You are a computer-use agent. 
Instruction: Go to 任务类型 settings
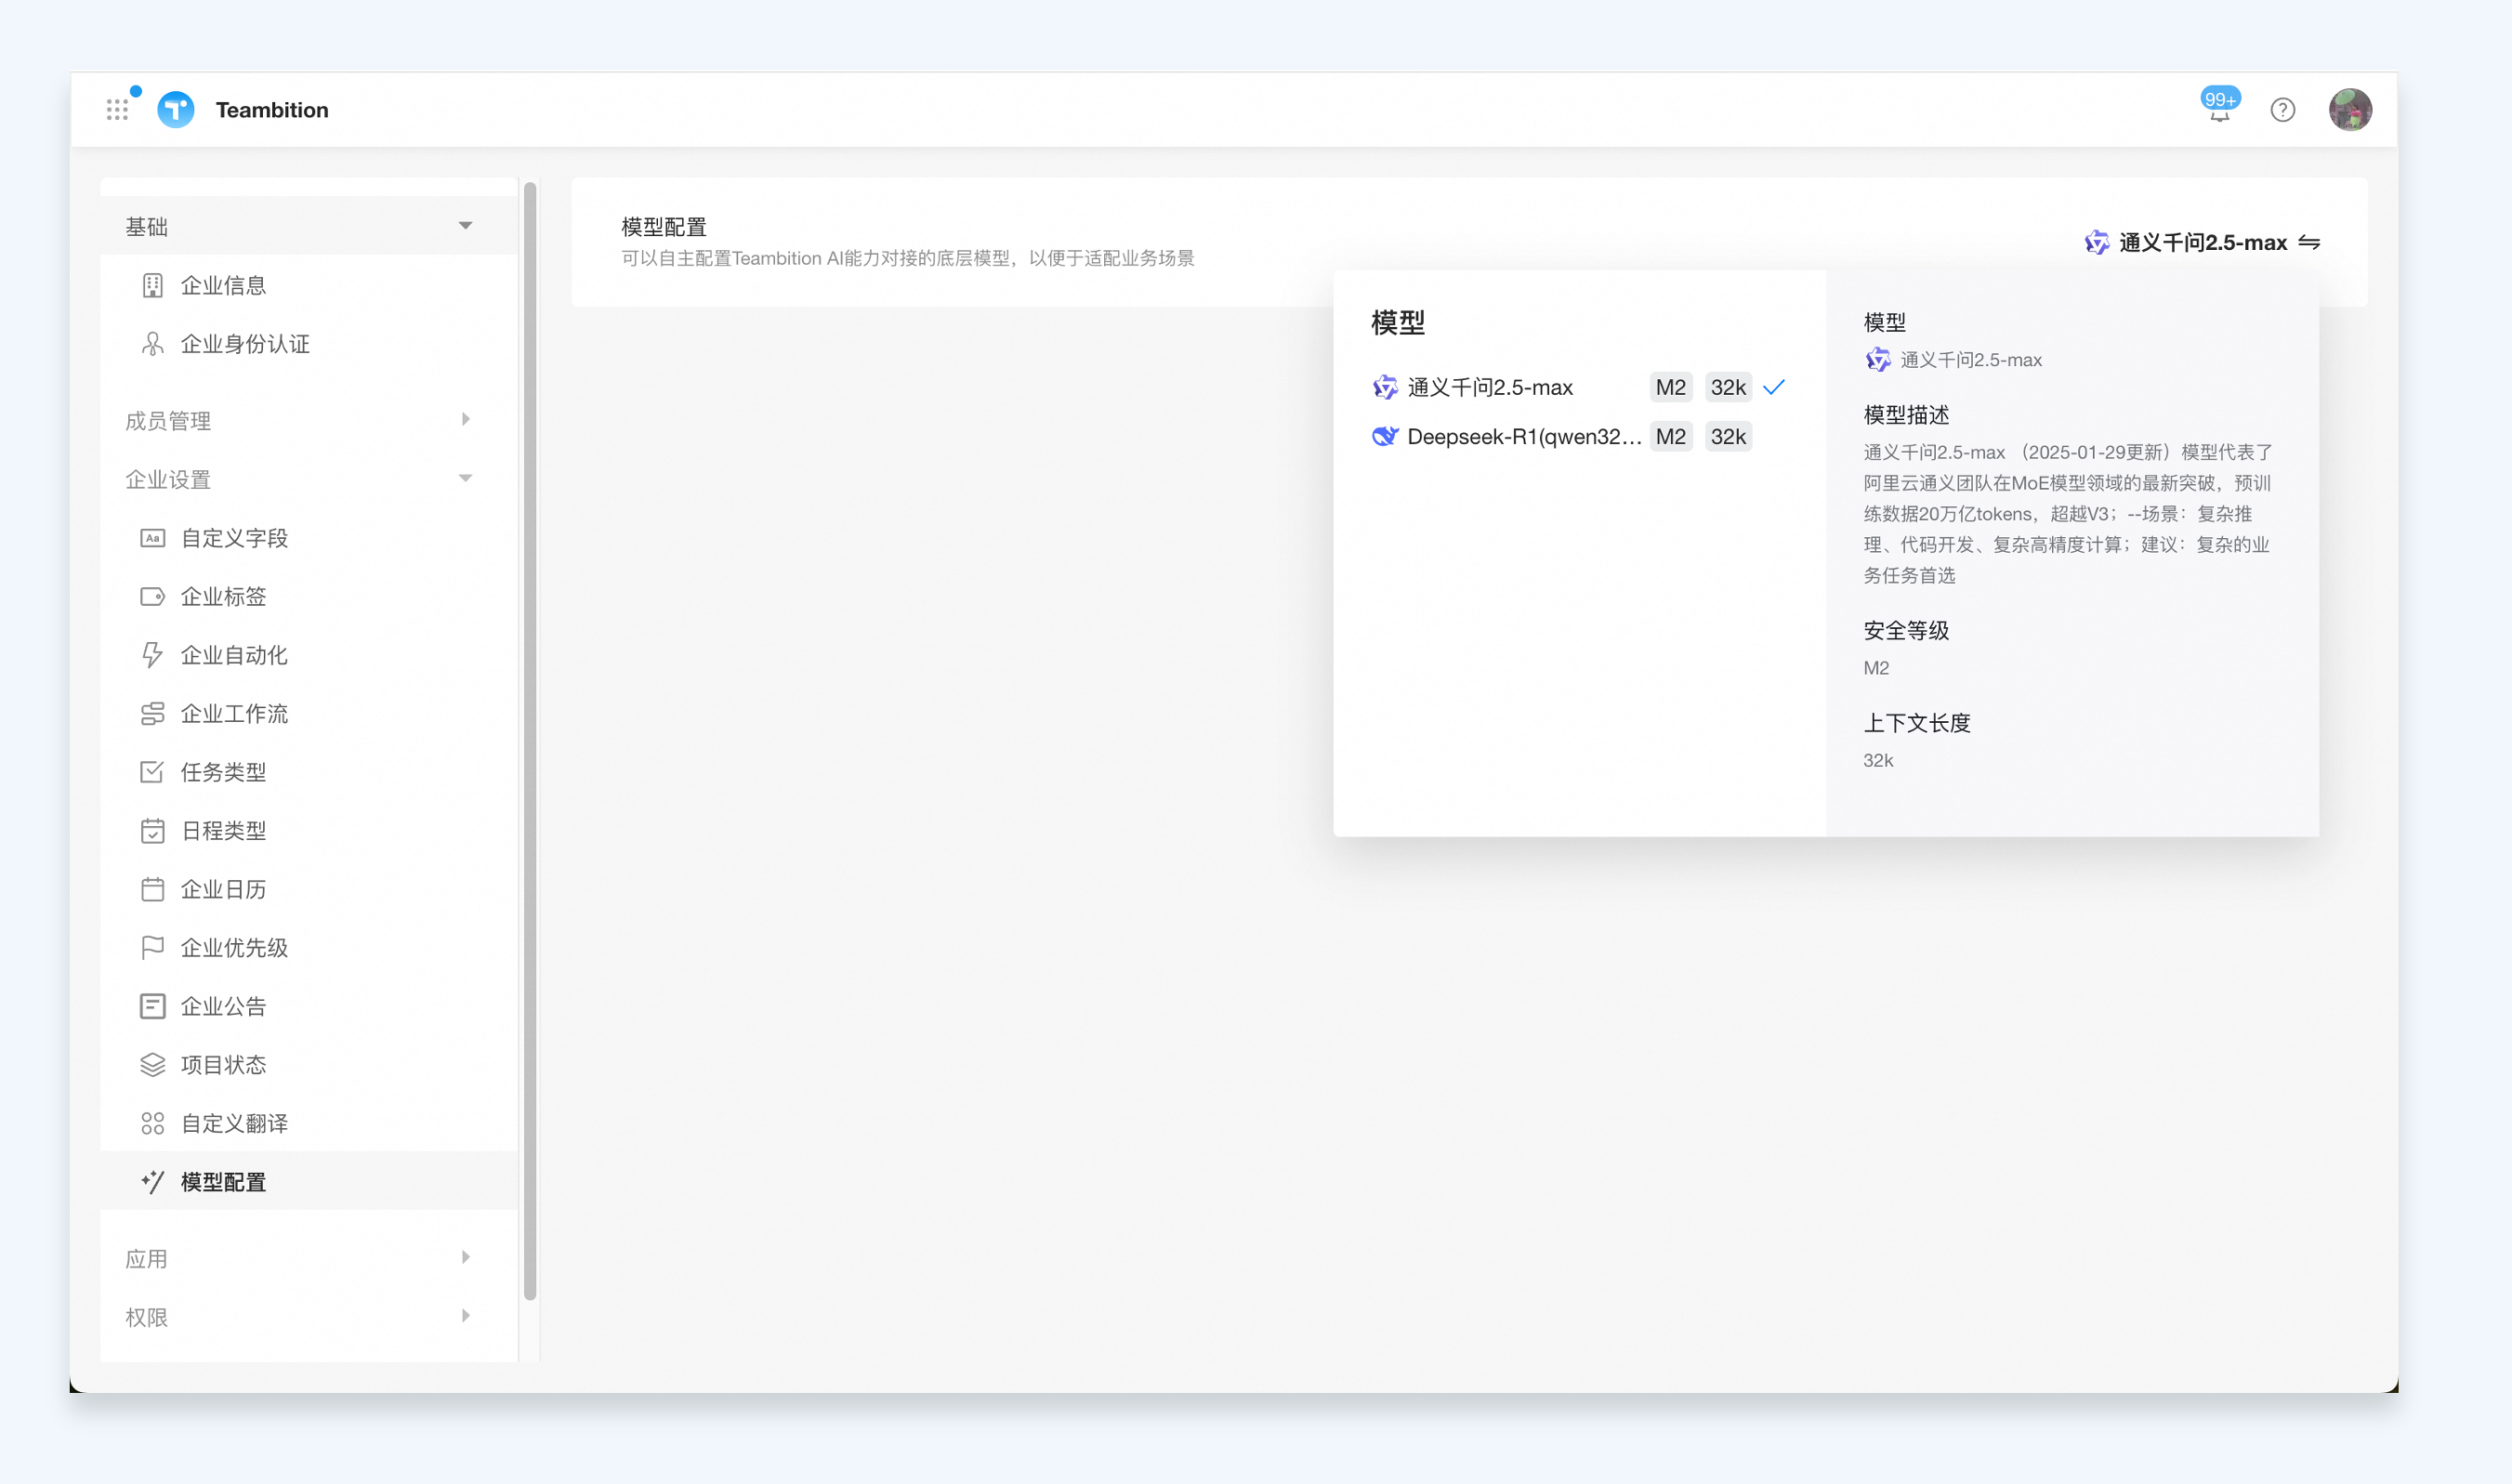click(x=309, y=772)
